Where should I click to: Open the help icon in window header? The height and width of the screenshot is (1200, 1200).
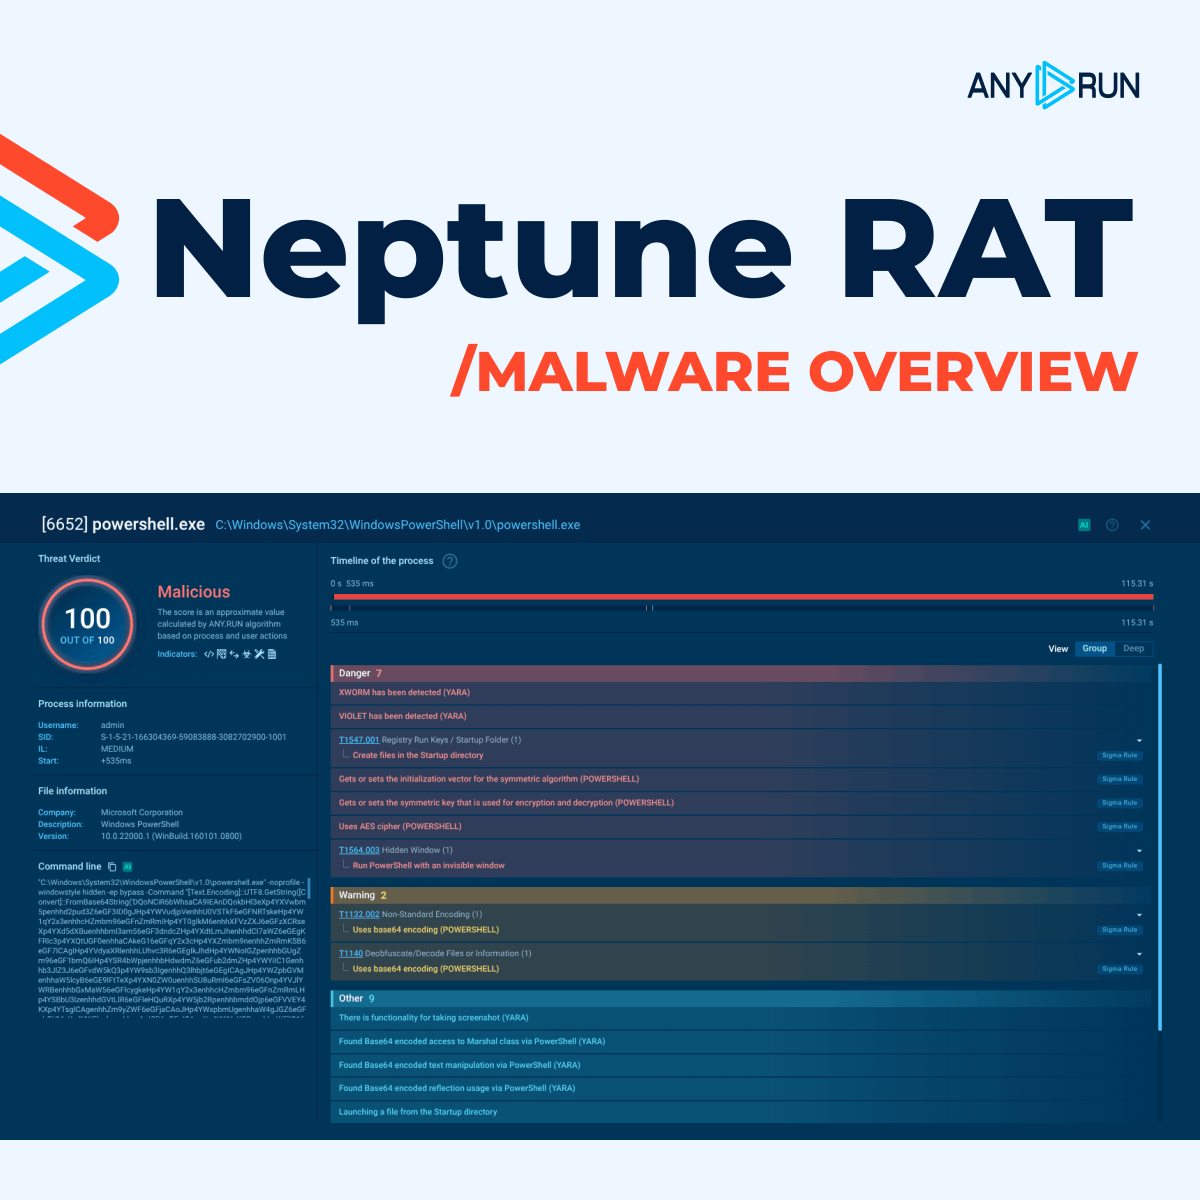[1112, 525]
